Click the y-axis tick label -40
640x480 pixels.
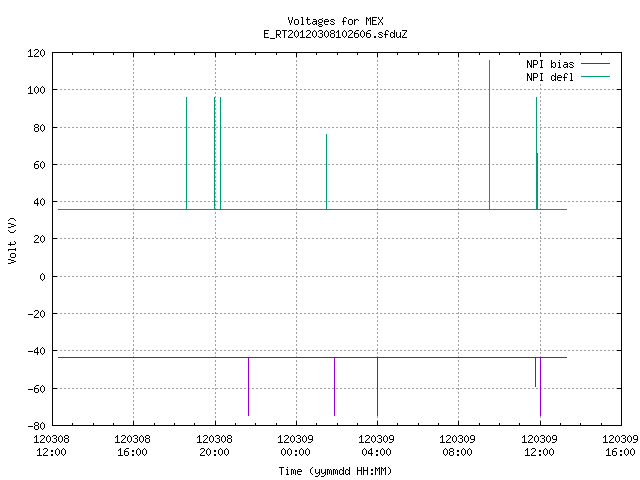click(36, 351)
